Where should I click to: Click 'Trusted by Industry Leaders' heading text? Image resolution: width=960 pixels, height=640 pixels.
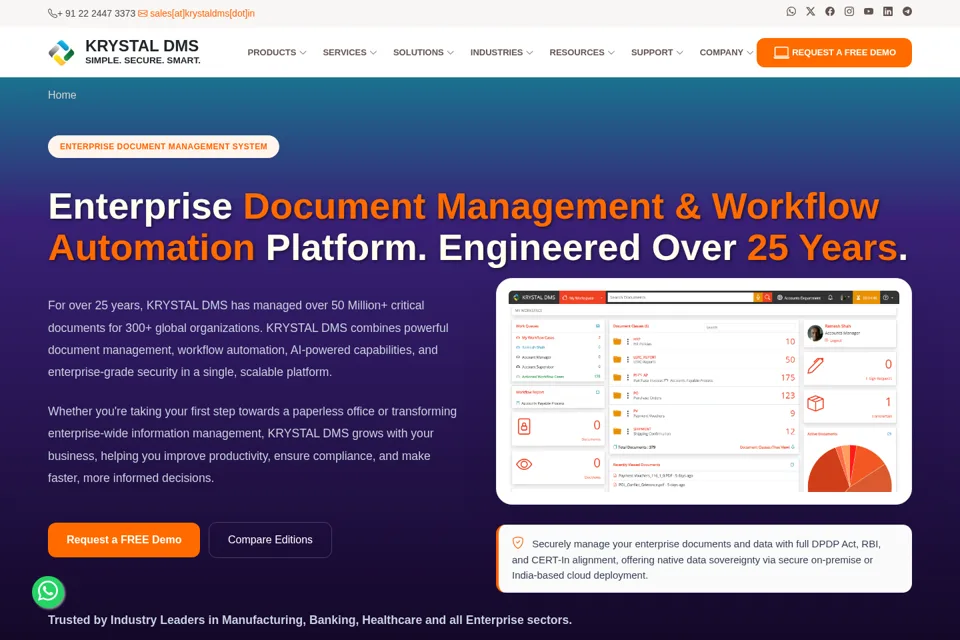[310, 620]
